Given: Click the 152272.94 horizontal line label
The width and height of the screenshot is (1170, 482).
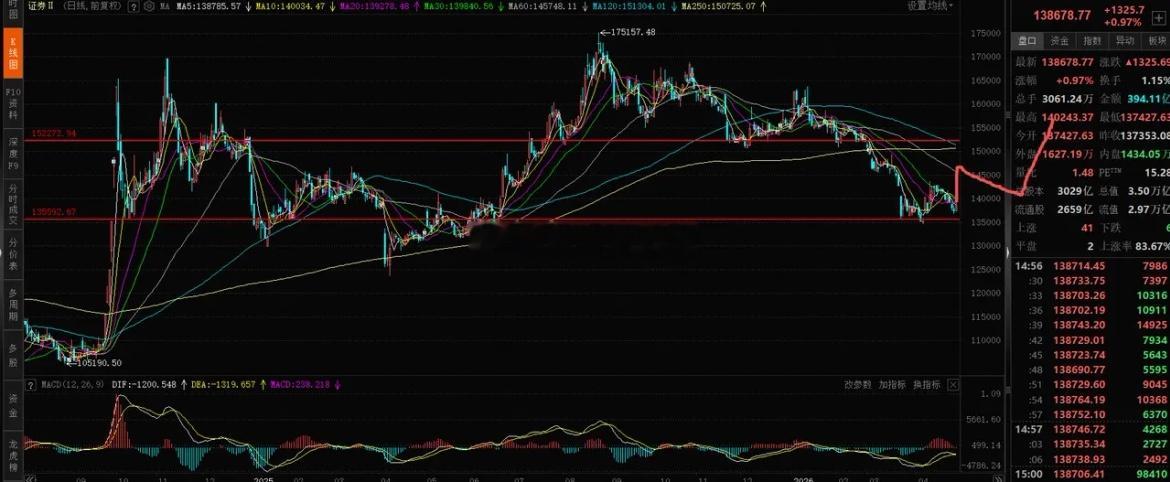Looking at the screenshot, I should pyautogui.click(x=54, y=134).
